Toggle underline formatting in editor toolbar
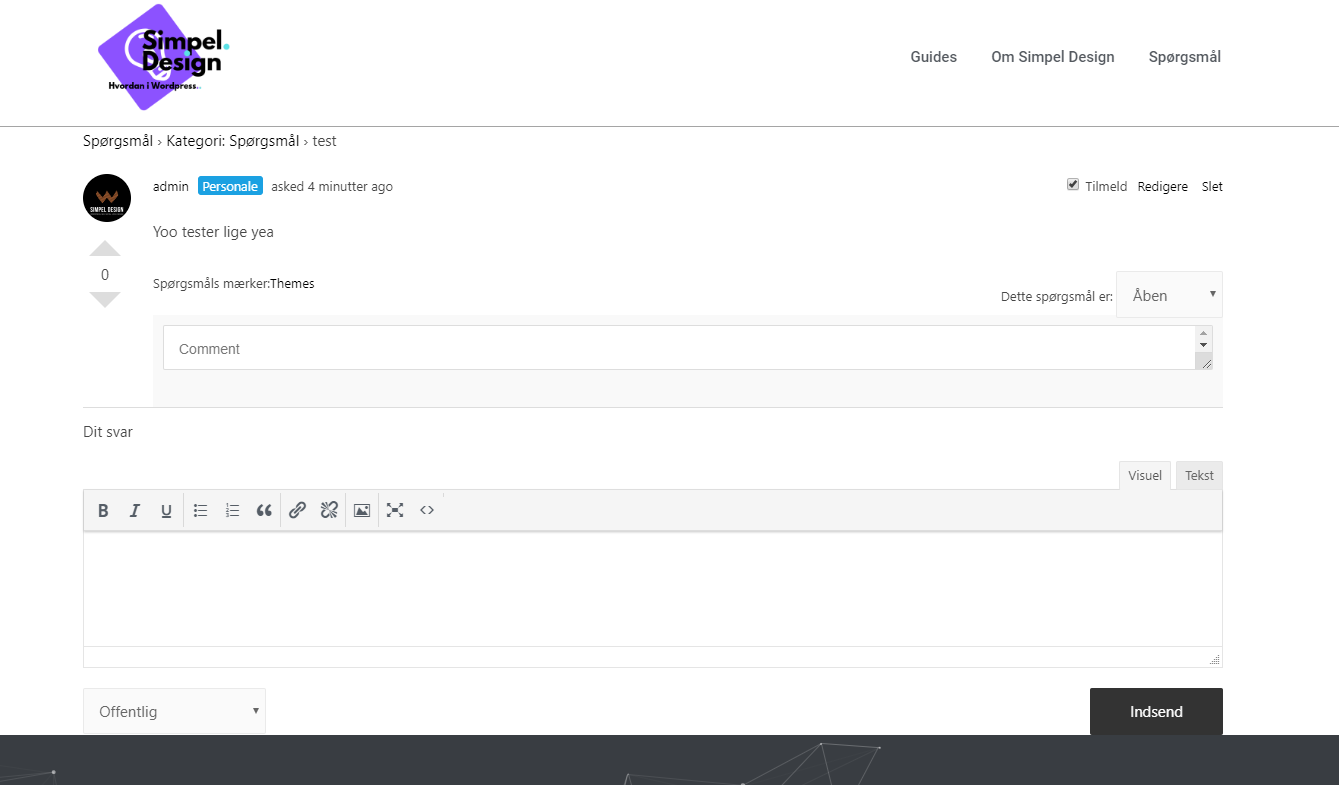 point(166,510)
